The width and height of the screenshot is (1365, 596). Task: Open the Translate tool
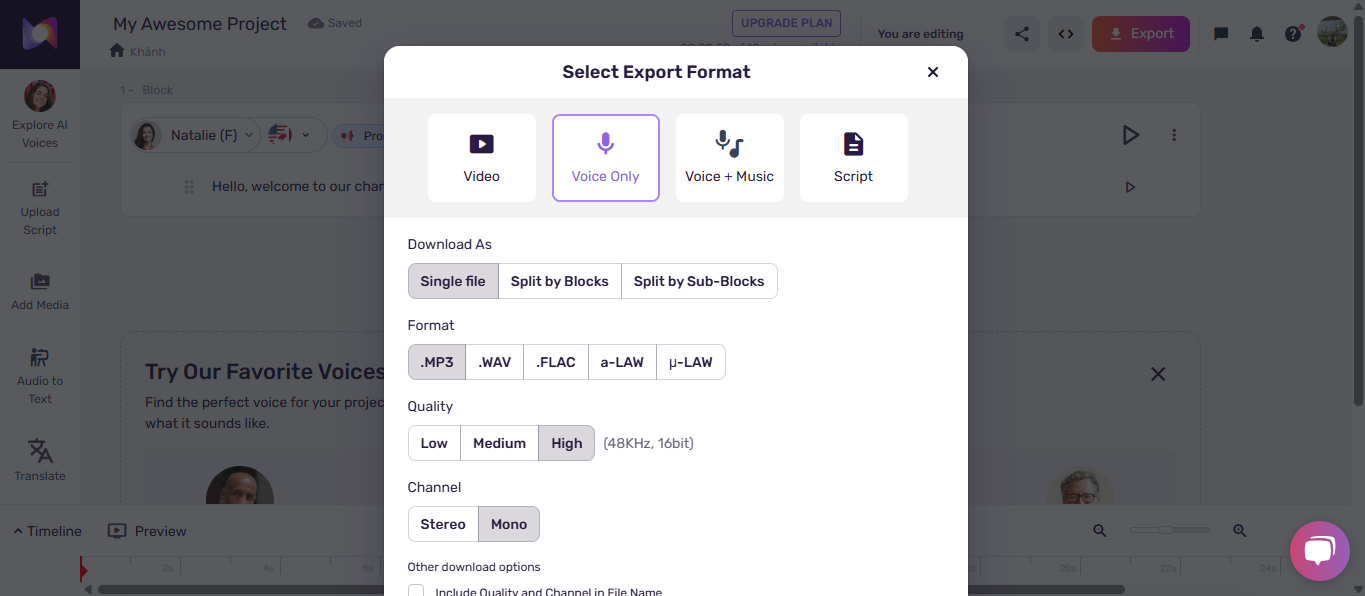coord(40,460)
